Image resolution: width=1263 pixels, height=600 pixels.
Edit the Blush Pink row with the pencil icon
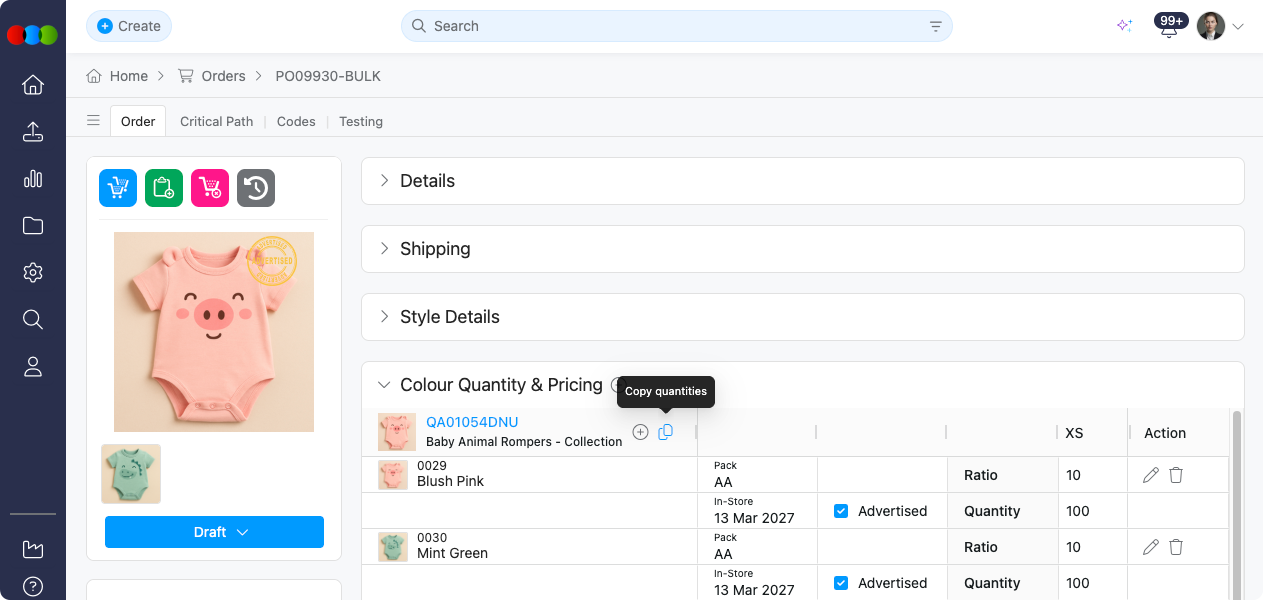pyautogui.click(x=1150, y=475)
